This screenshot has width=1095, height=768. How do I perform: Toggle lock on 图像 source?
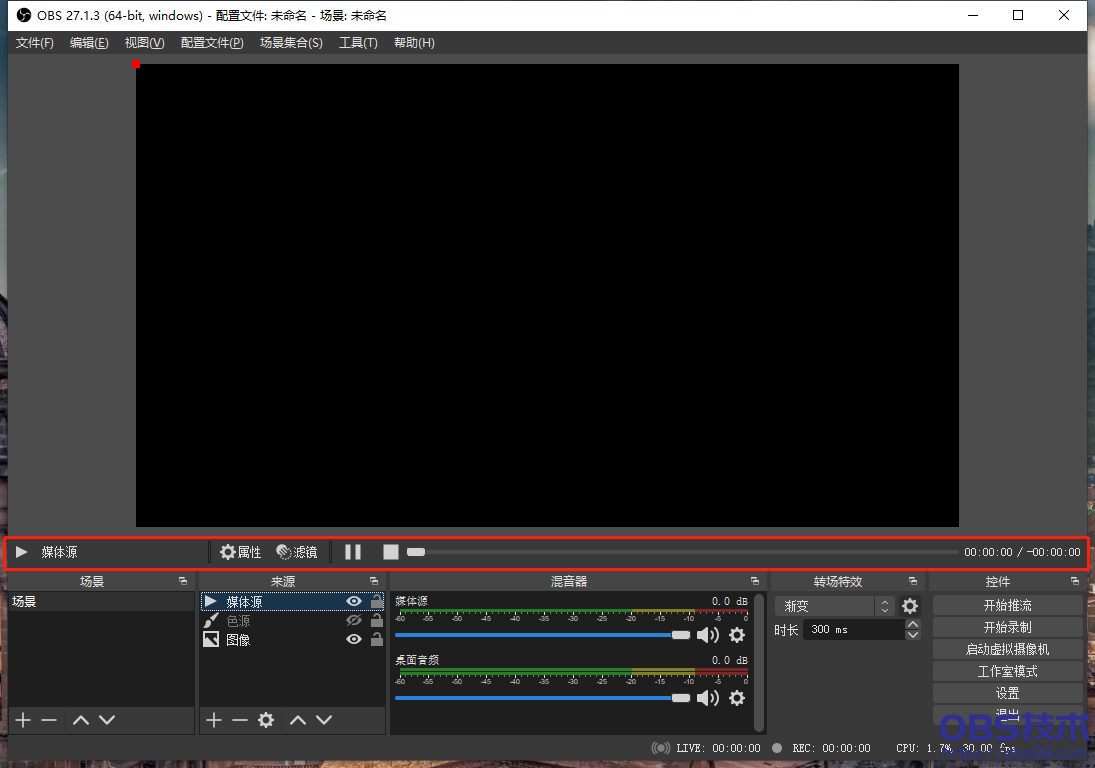376,638
